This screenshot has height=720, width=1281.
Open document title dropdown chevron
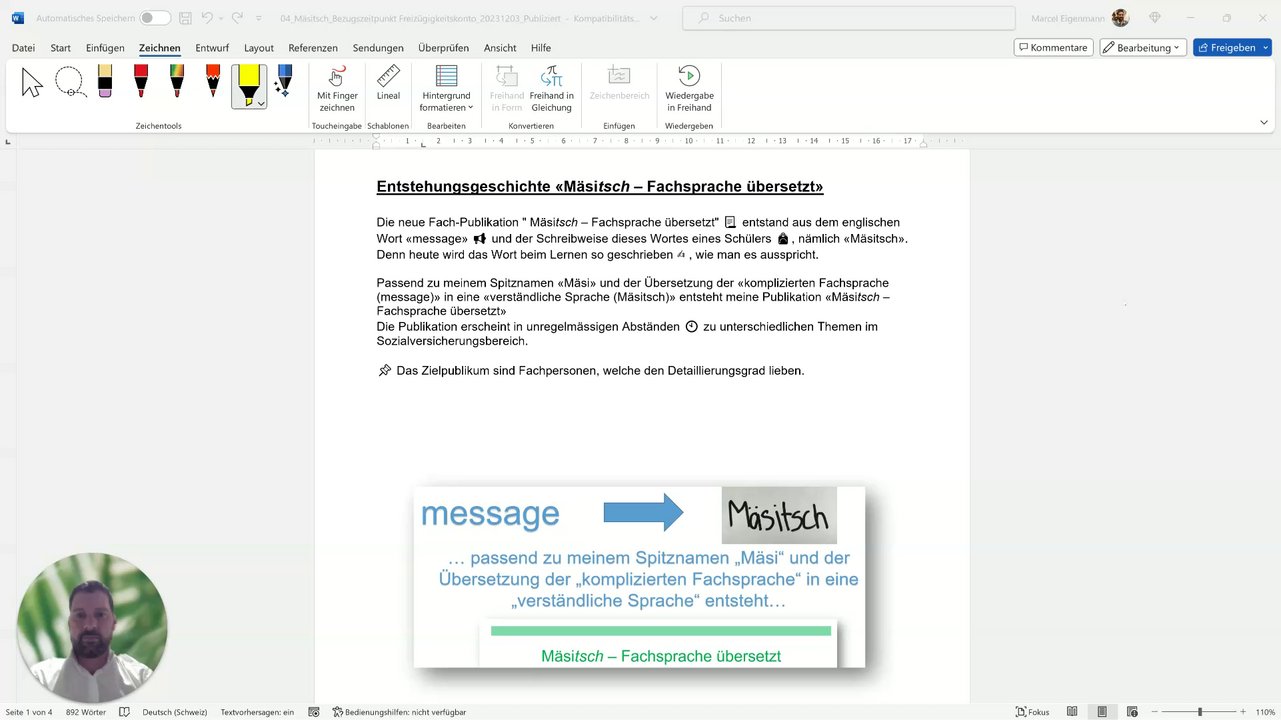[654, 18]
